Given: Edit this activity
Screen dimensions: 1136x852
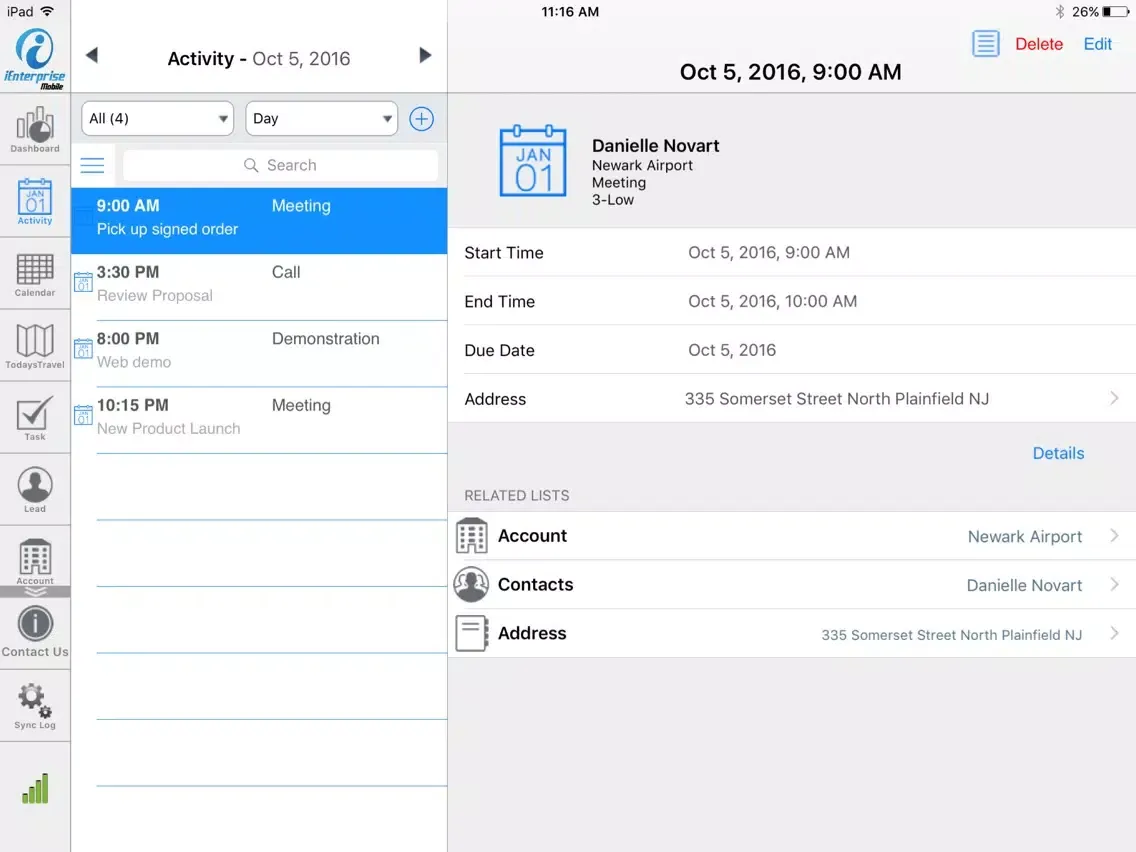Looking at the screenshot, I should 1098,44.
